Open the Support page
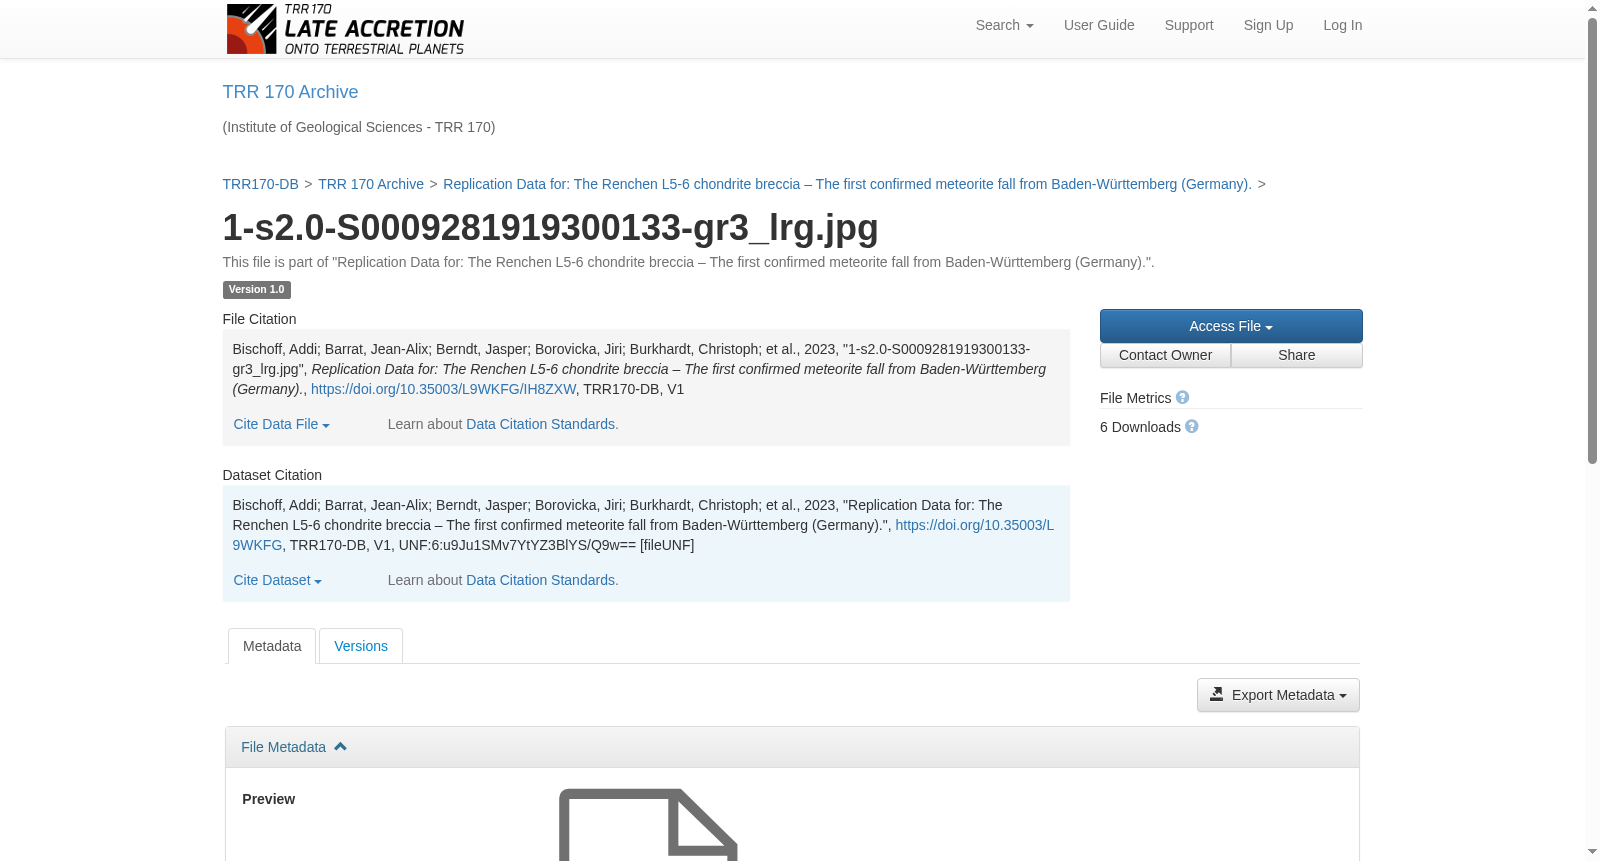Image resolution: width=1600 pixels, height=861 pixels. coord(1189,25)
